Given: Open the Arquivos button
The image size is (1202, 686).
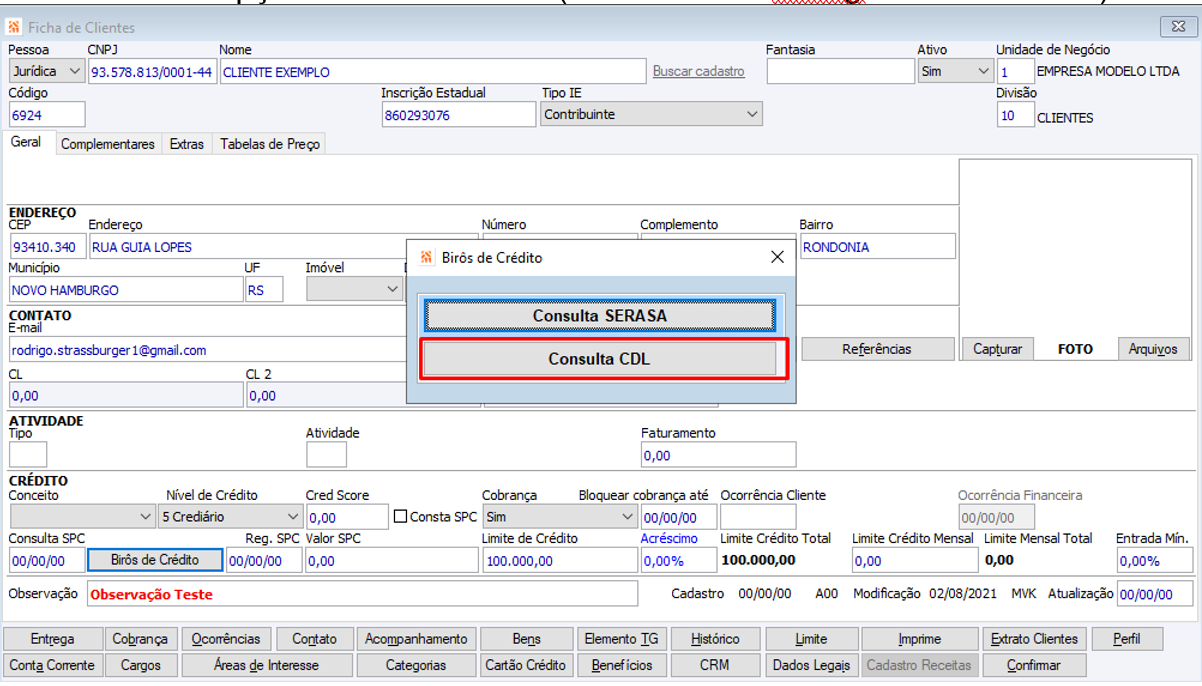Looking at the screenshot, I should click(1154, 349).
